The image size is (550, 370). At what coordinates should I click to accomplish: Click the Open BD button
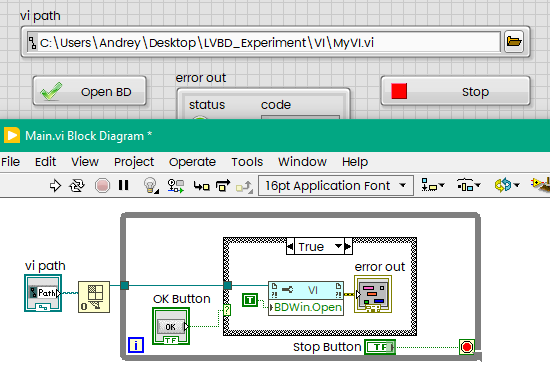pos(89,91)
